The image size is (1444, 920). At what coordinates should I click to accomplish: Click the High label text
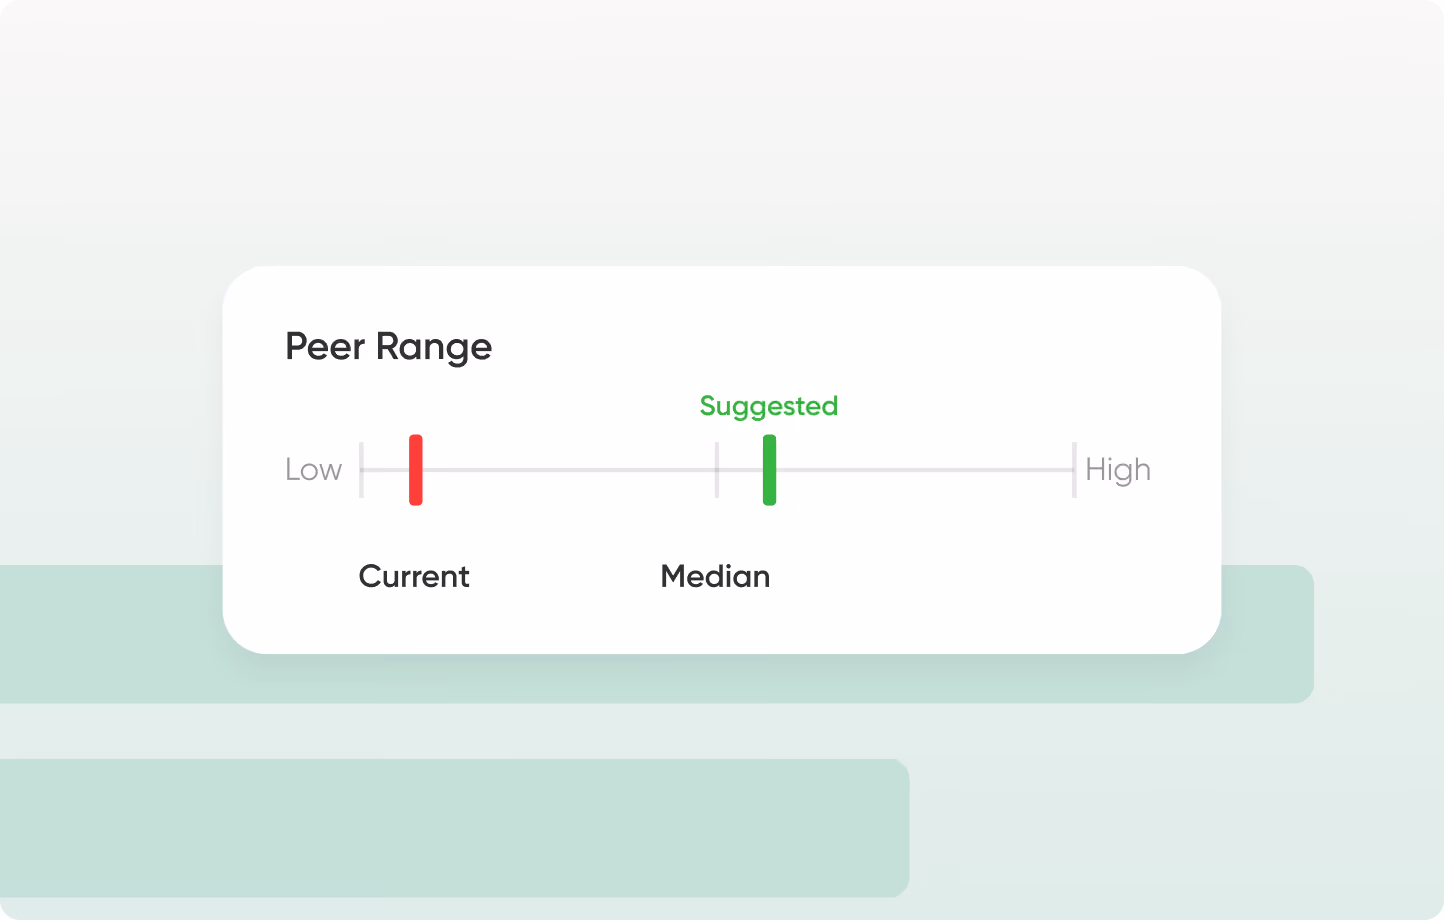(1118, 470)
